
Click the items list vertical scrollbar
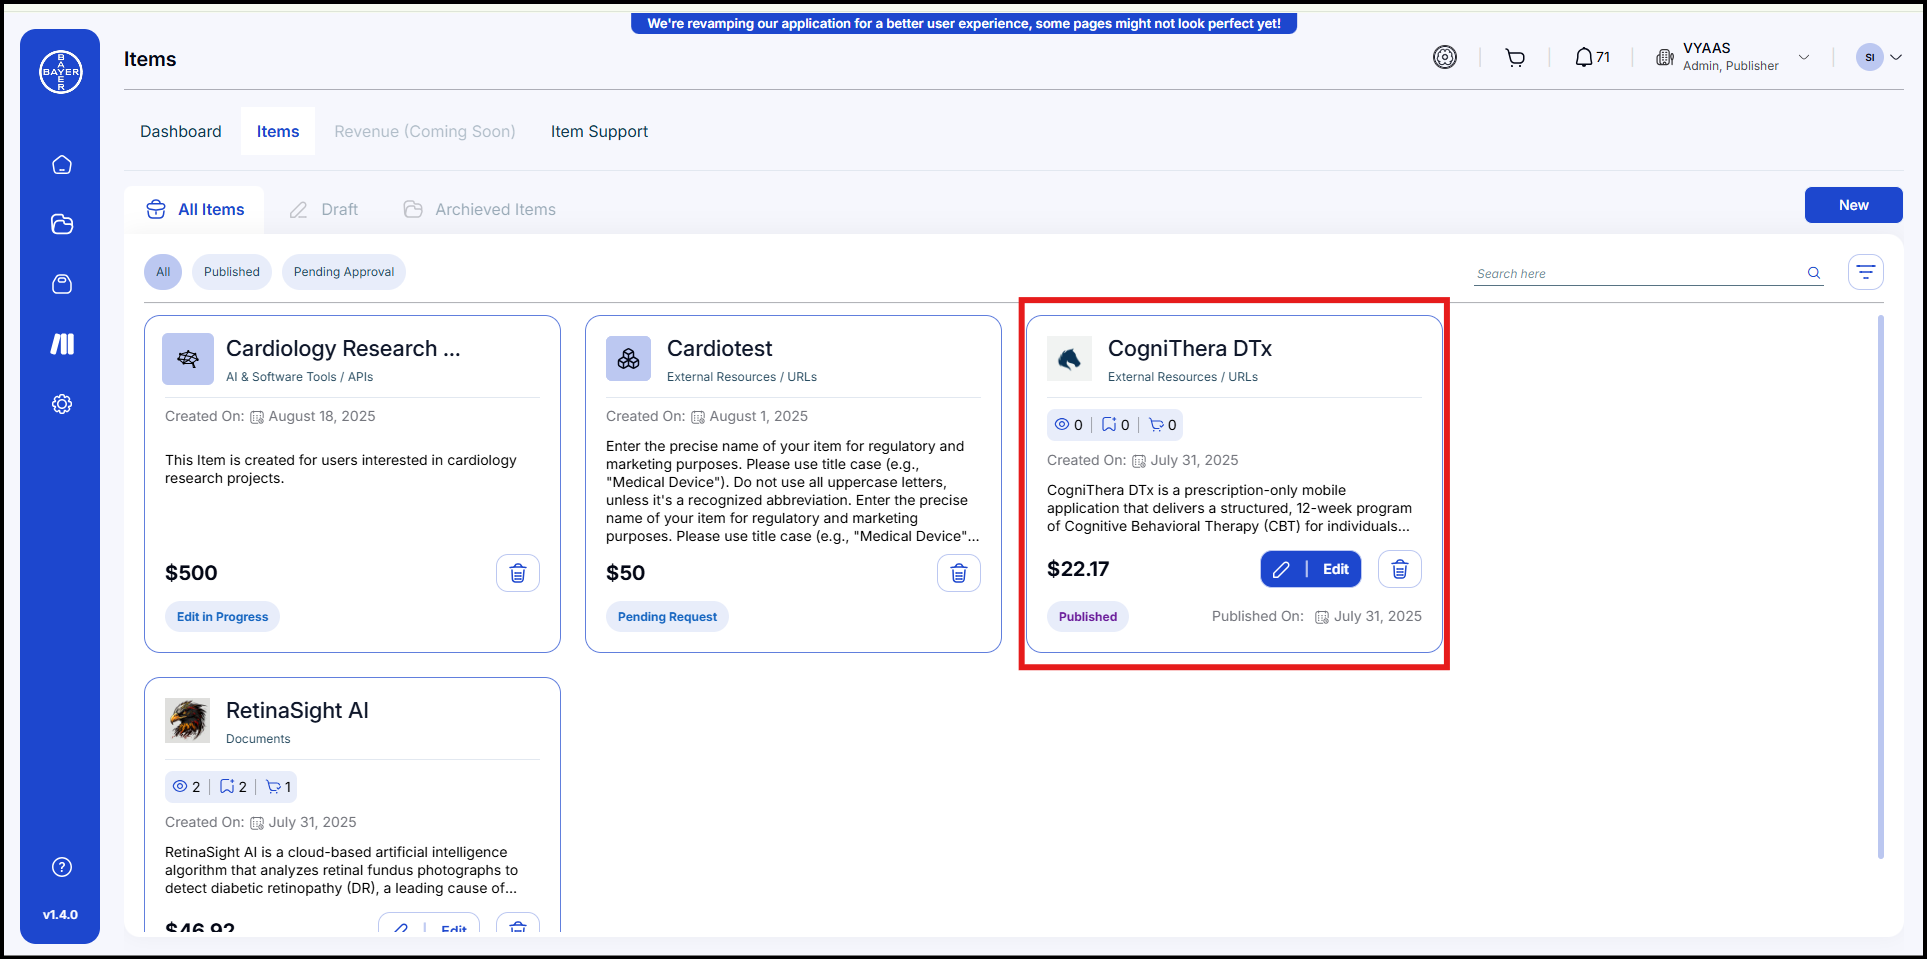pos(1881,587)
